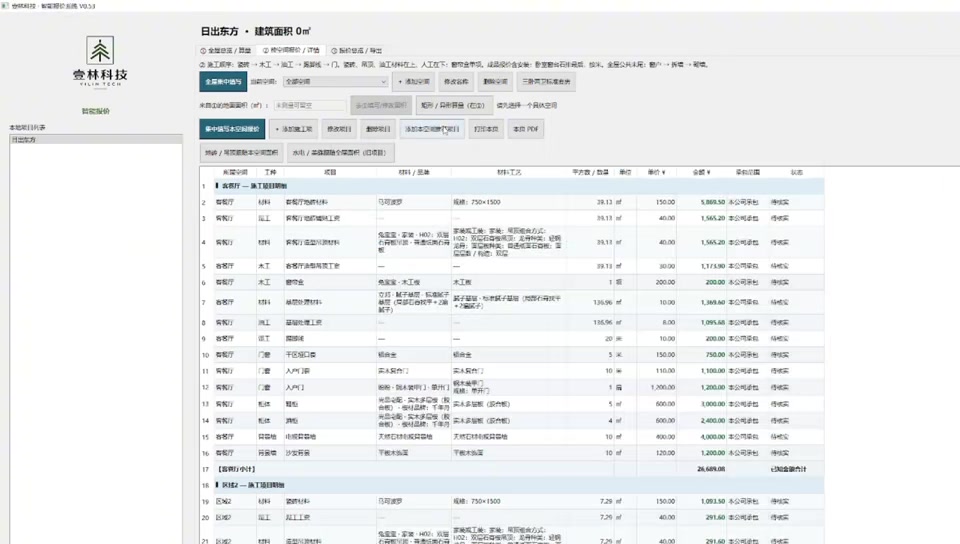Click the 水电 whole-house area (旧项目) button
This screenshot has height=544, width=960.
pos(339,153)
